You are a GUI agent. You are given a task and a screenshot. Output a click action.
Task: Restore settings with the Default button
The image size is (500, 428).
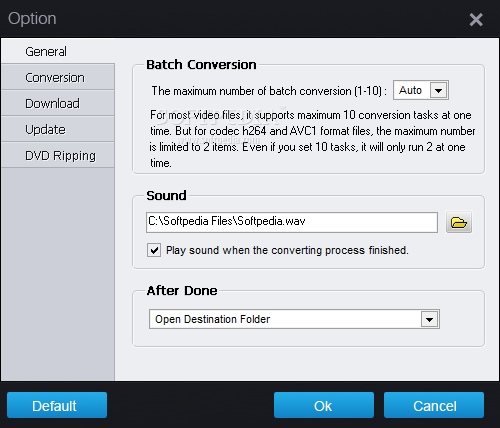pyautogui.click(x=57, y=405)
